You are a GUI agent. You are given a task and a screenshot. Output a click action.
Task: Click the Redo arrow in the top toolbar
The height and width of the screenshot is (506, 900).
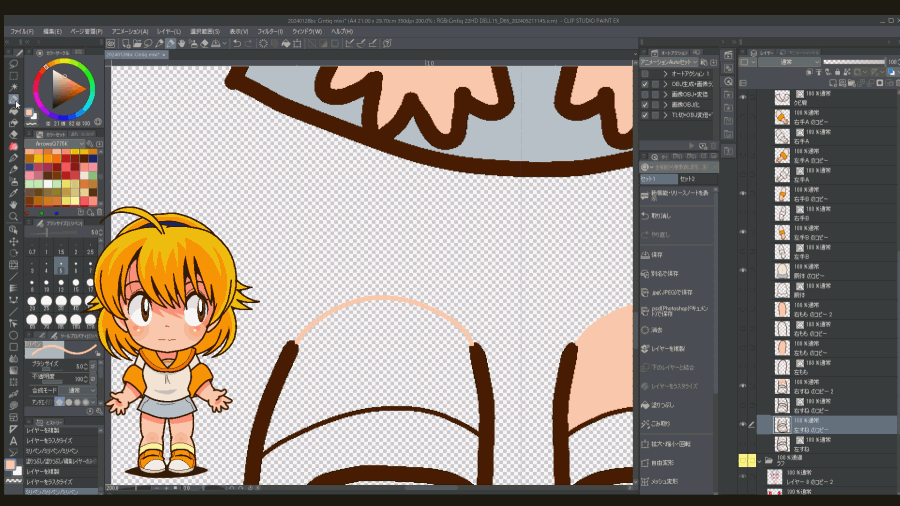coord(249,43)
